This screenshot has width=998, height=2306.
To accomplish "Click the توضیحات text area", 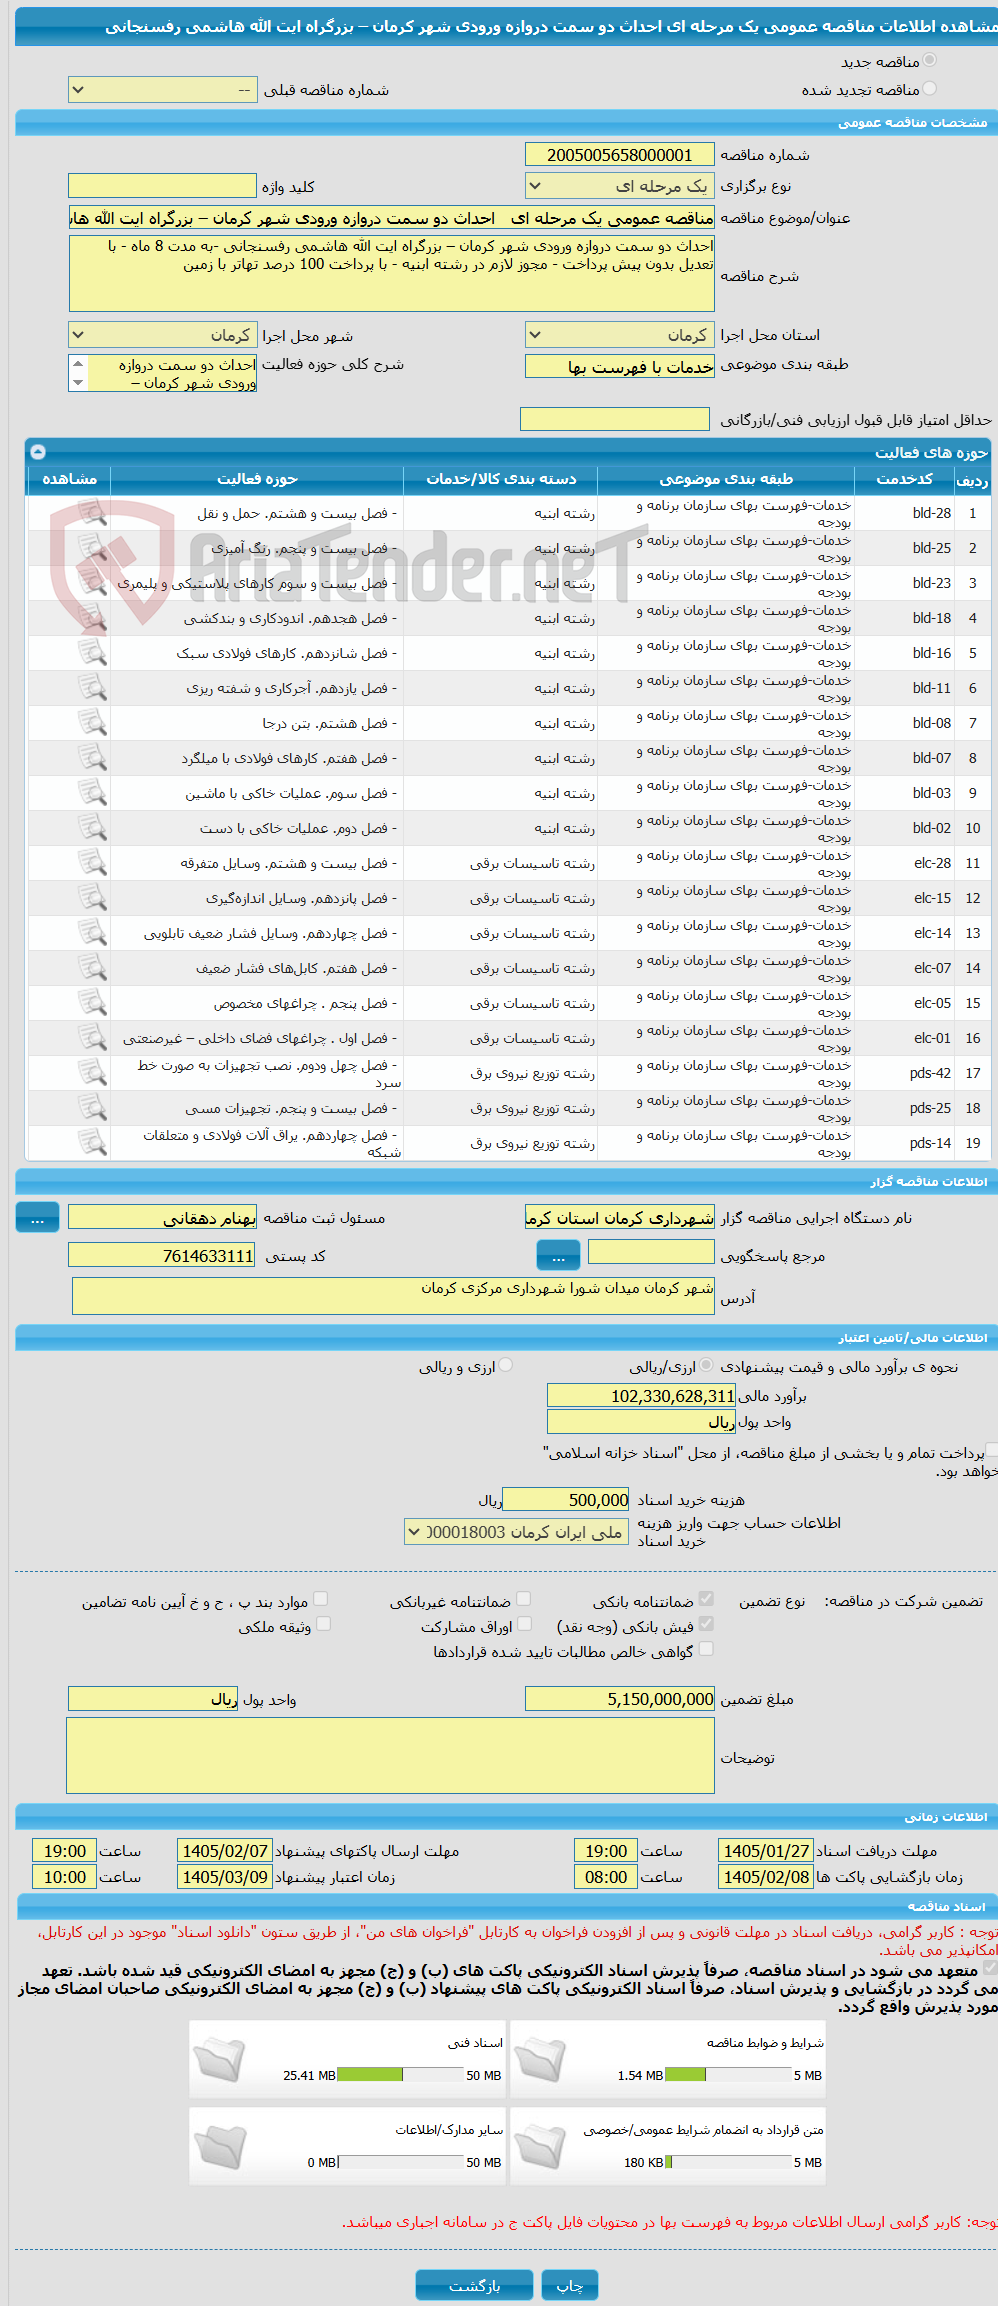I will [391, 1756].
